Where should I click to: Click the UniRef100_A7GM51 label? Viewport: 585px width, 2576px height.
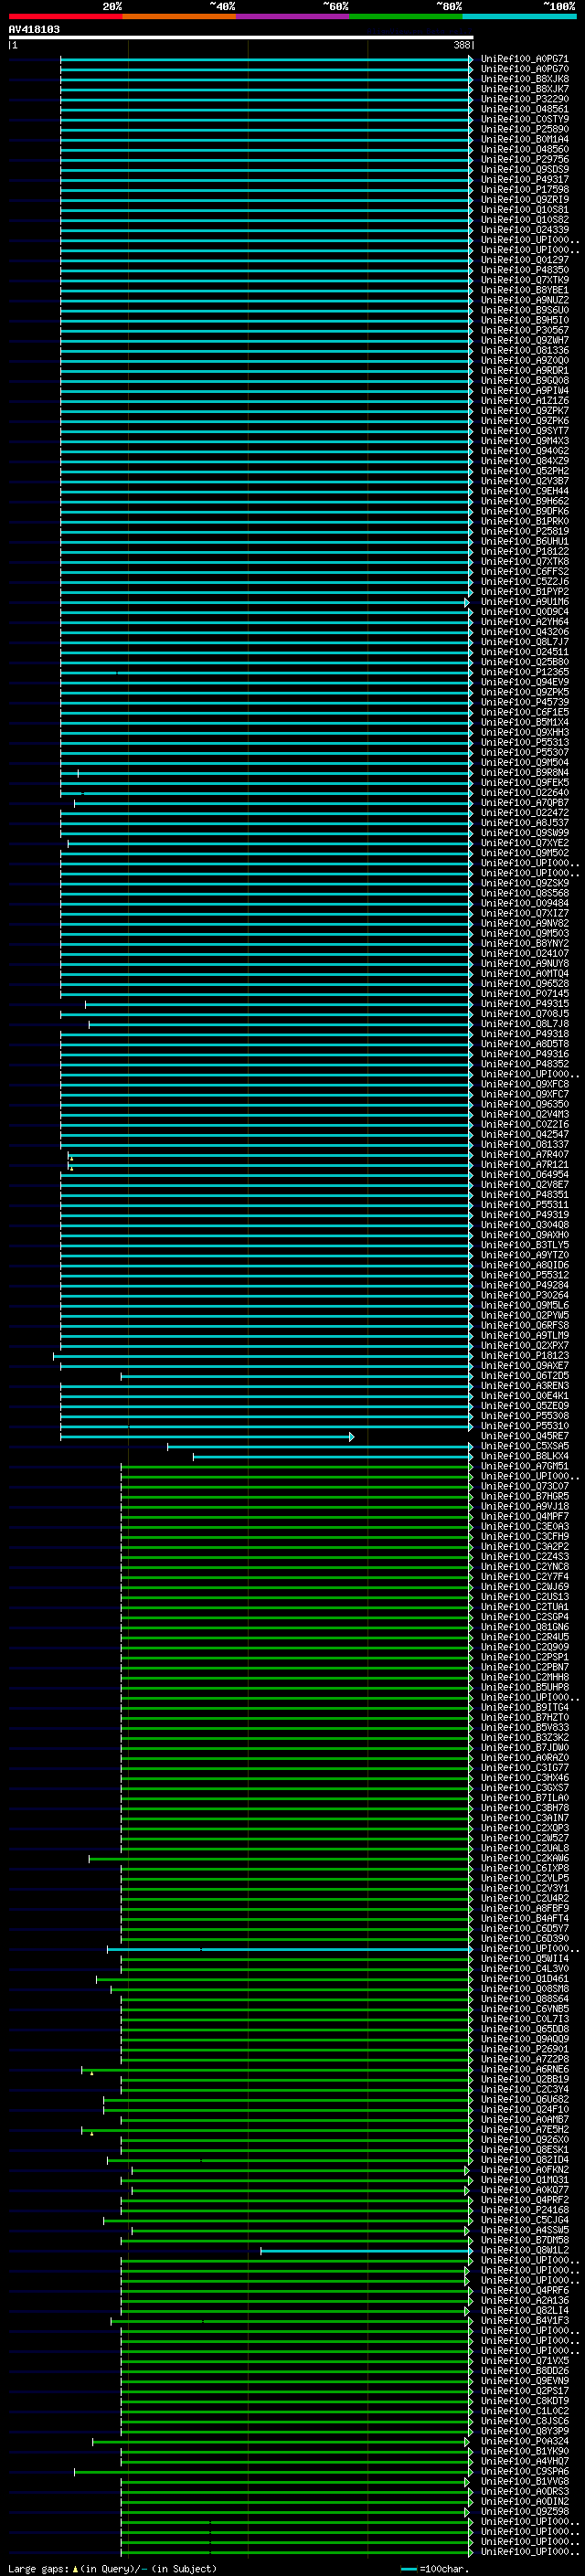click(x=524, y=1467)
